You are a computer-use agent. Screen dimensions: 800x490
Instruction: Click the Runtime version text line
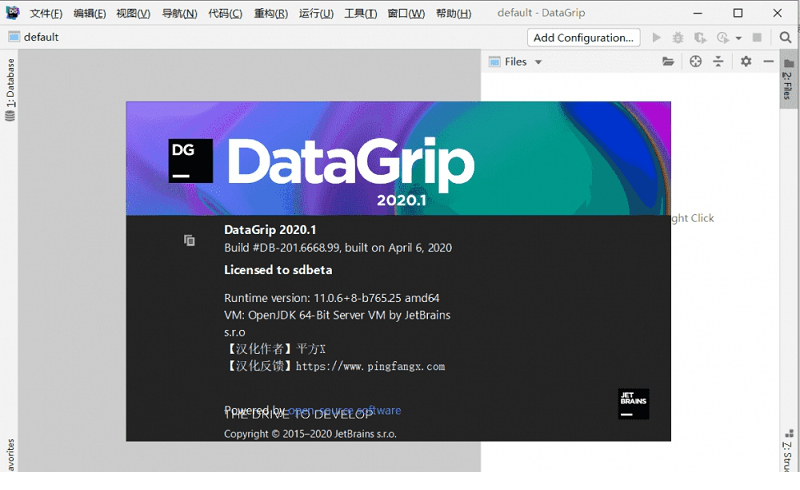click(x=332, y=298)
